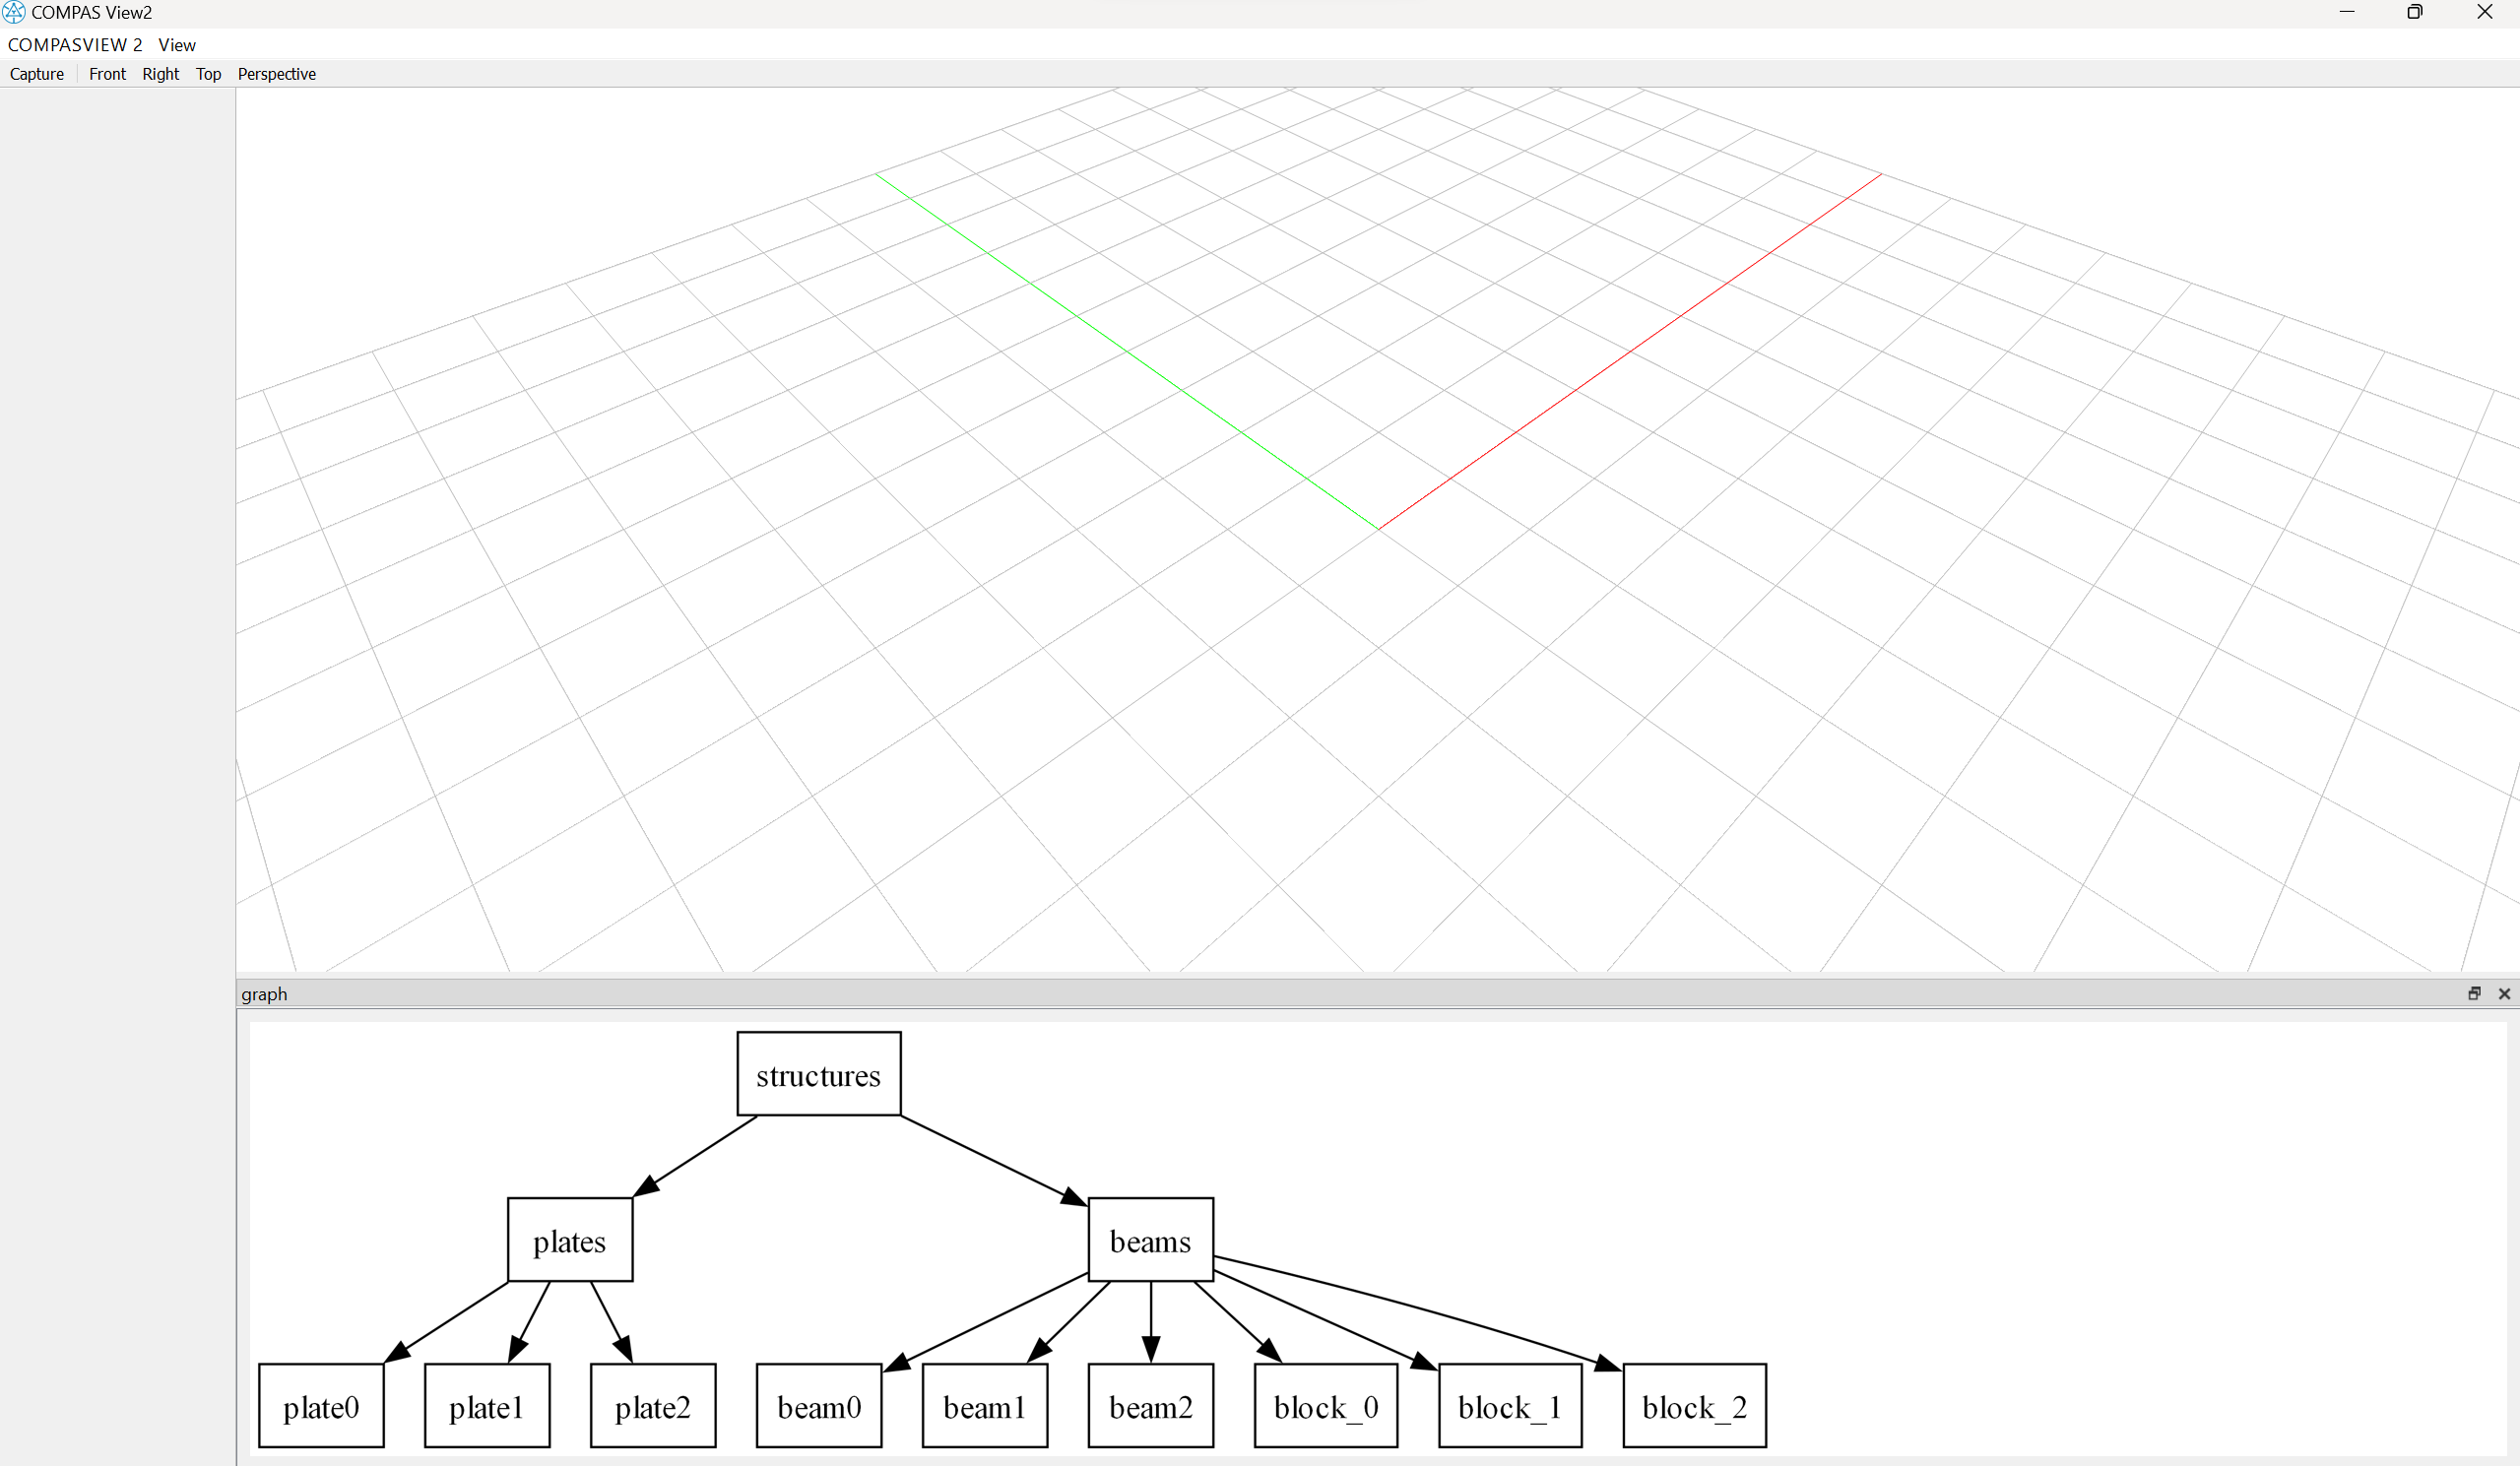The width and height of the screenshot is (2520, 1466).
Task: Select the block_2 node
Action: coord(1693,1405)
